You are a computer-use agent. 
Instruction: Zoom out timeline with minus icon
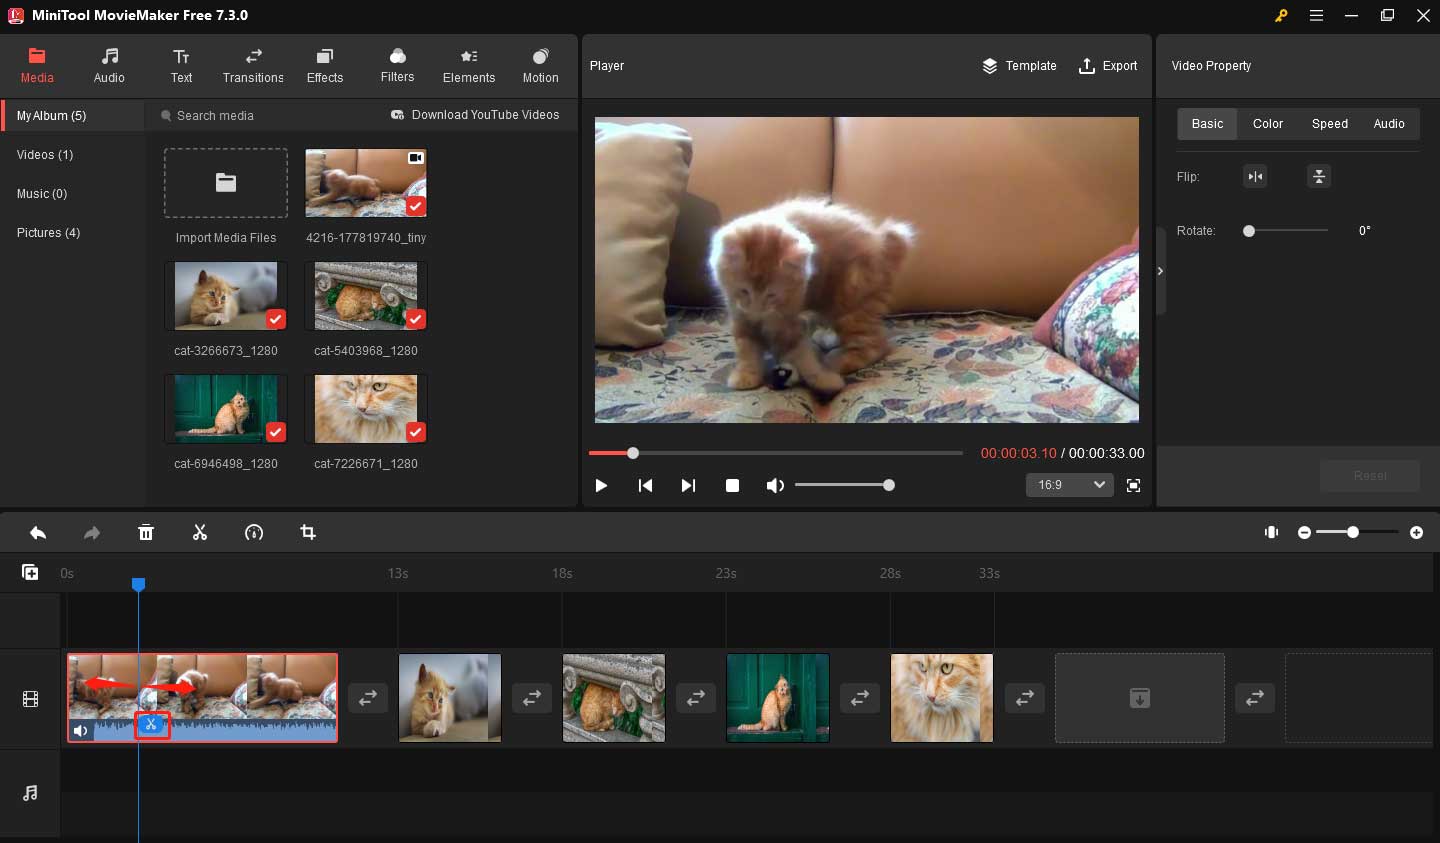[x=1304, y=533]
